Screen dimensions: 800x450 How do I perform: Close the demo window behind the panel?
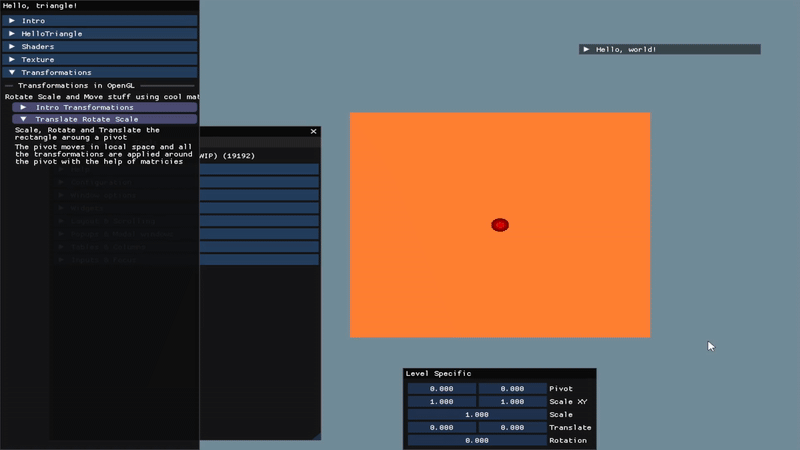313,132
